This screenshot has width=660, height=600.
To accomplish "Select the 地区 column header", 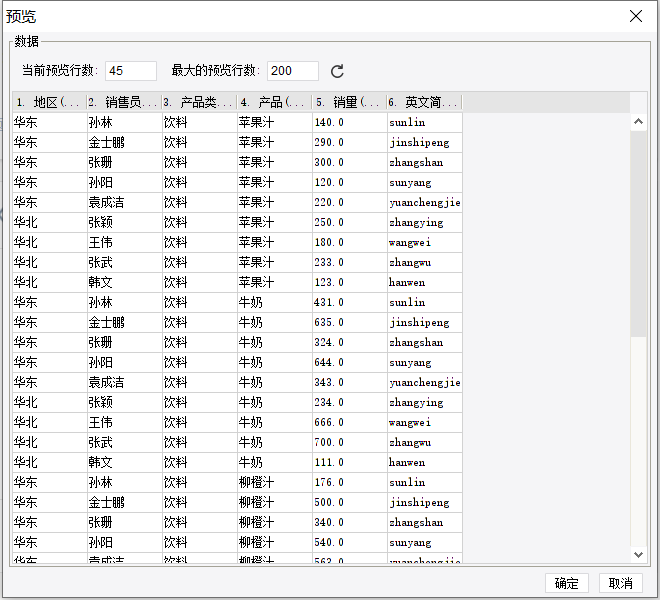I will pyautogui.click(x=49, y=102).
